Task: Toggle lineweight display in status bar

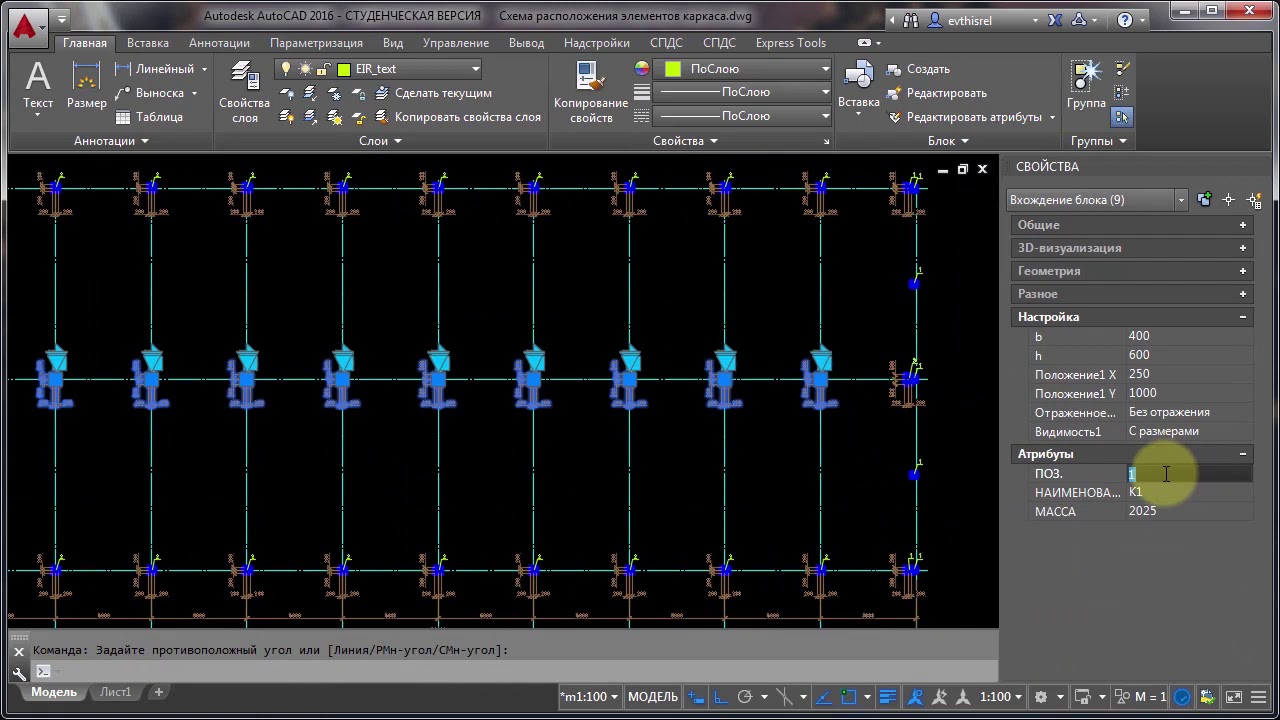Action: pos(887,697)
